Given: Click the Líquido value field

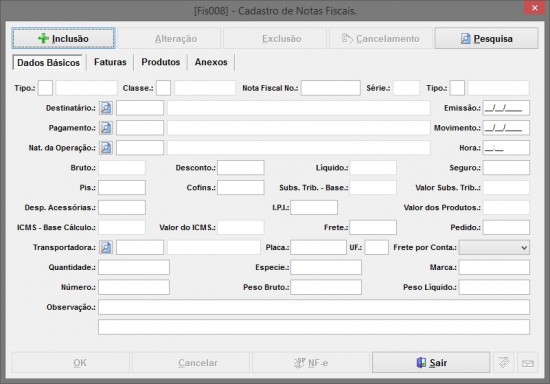Looking at the screenshot, I should click(373, 168).
